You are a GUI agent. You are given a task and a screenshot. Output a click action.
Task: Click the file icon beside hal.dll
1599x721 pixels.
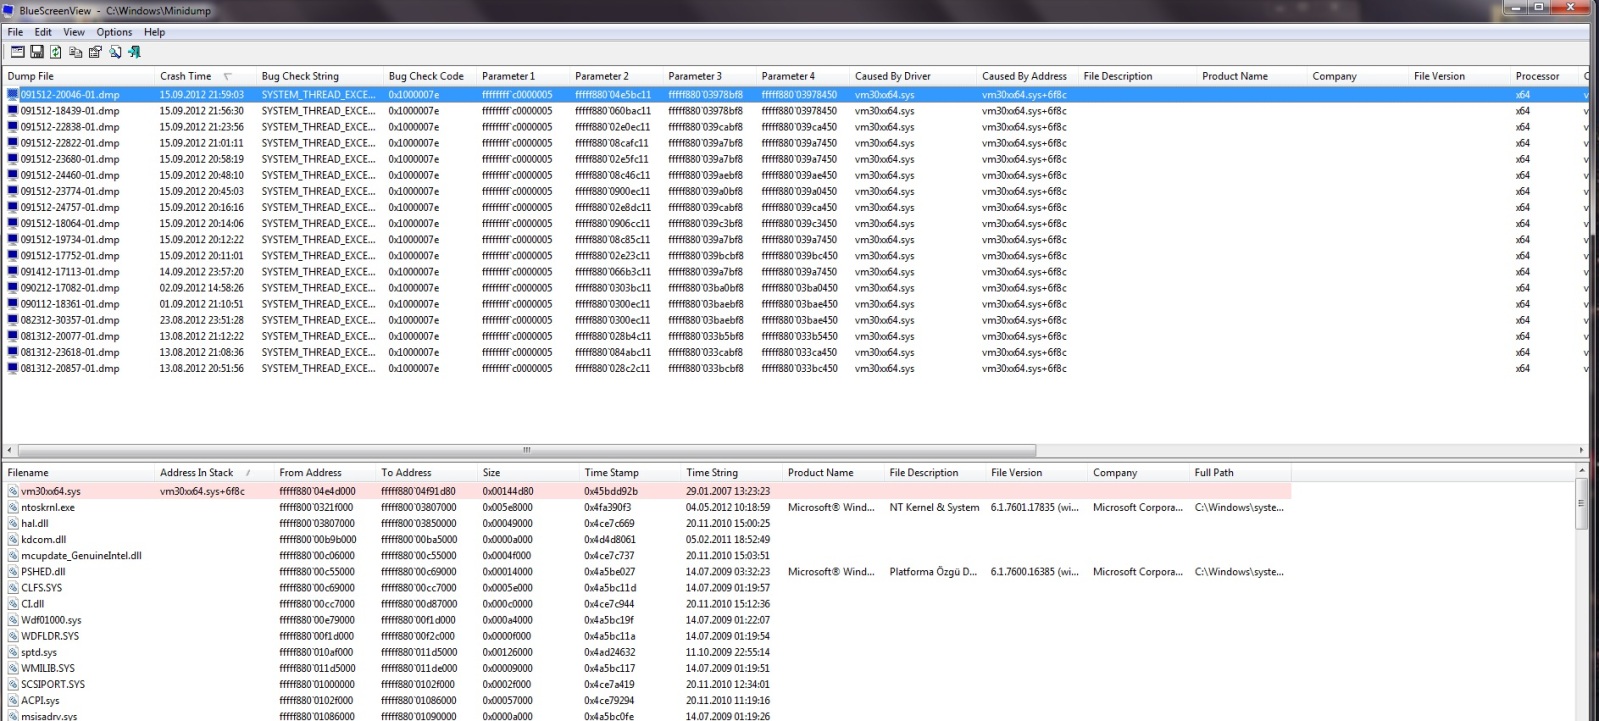[x=13, y=523]
